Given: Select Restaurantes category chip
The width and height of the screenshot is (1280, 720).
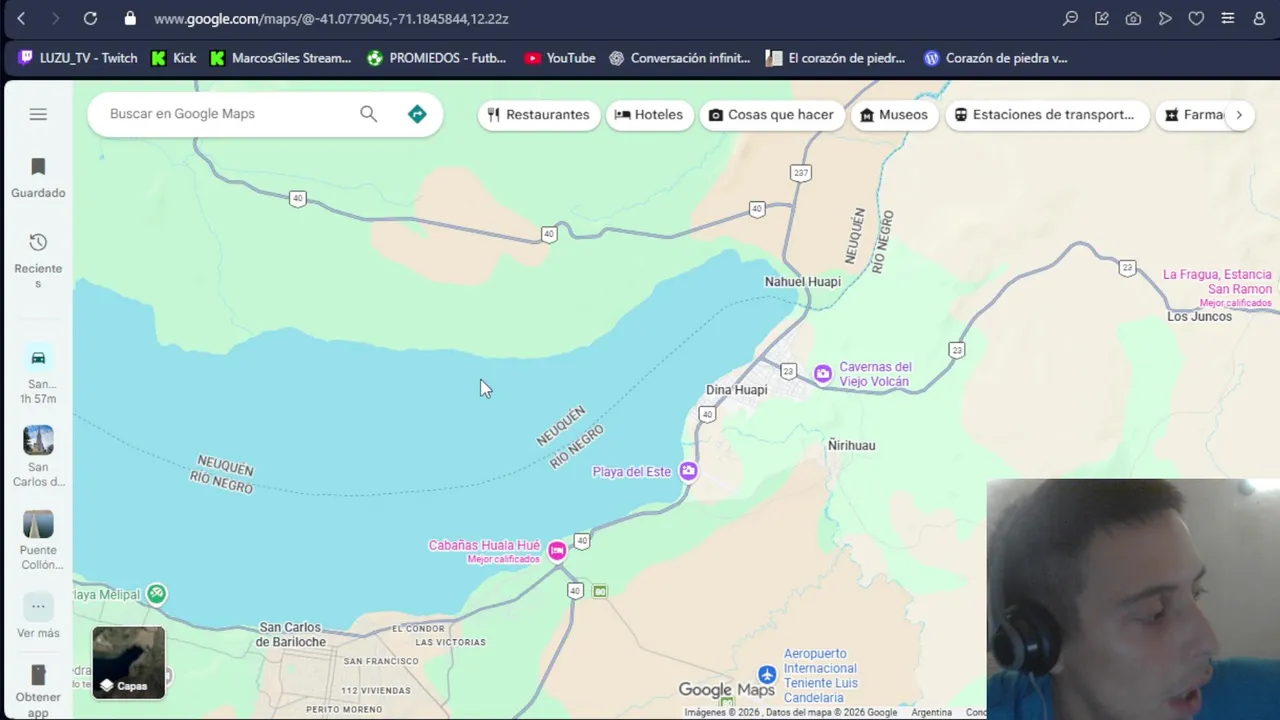Looking at the screenshot, I should pos(539,115).
